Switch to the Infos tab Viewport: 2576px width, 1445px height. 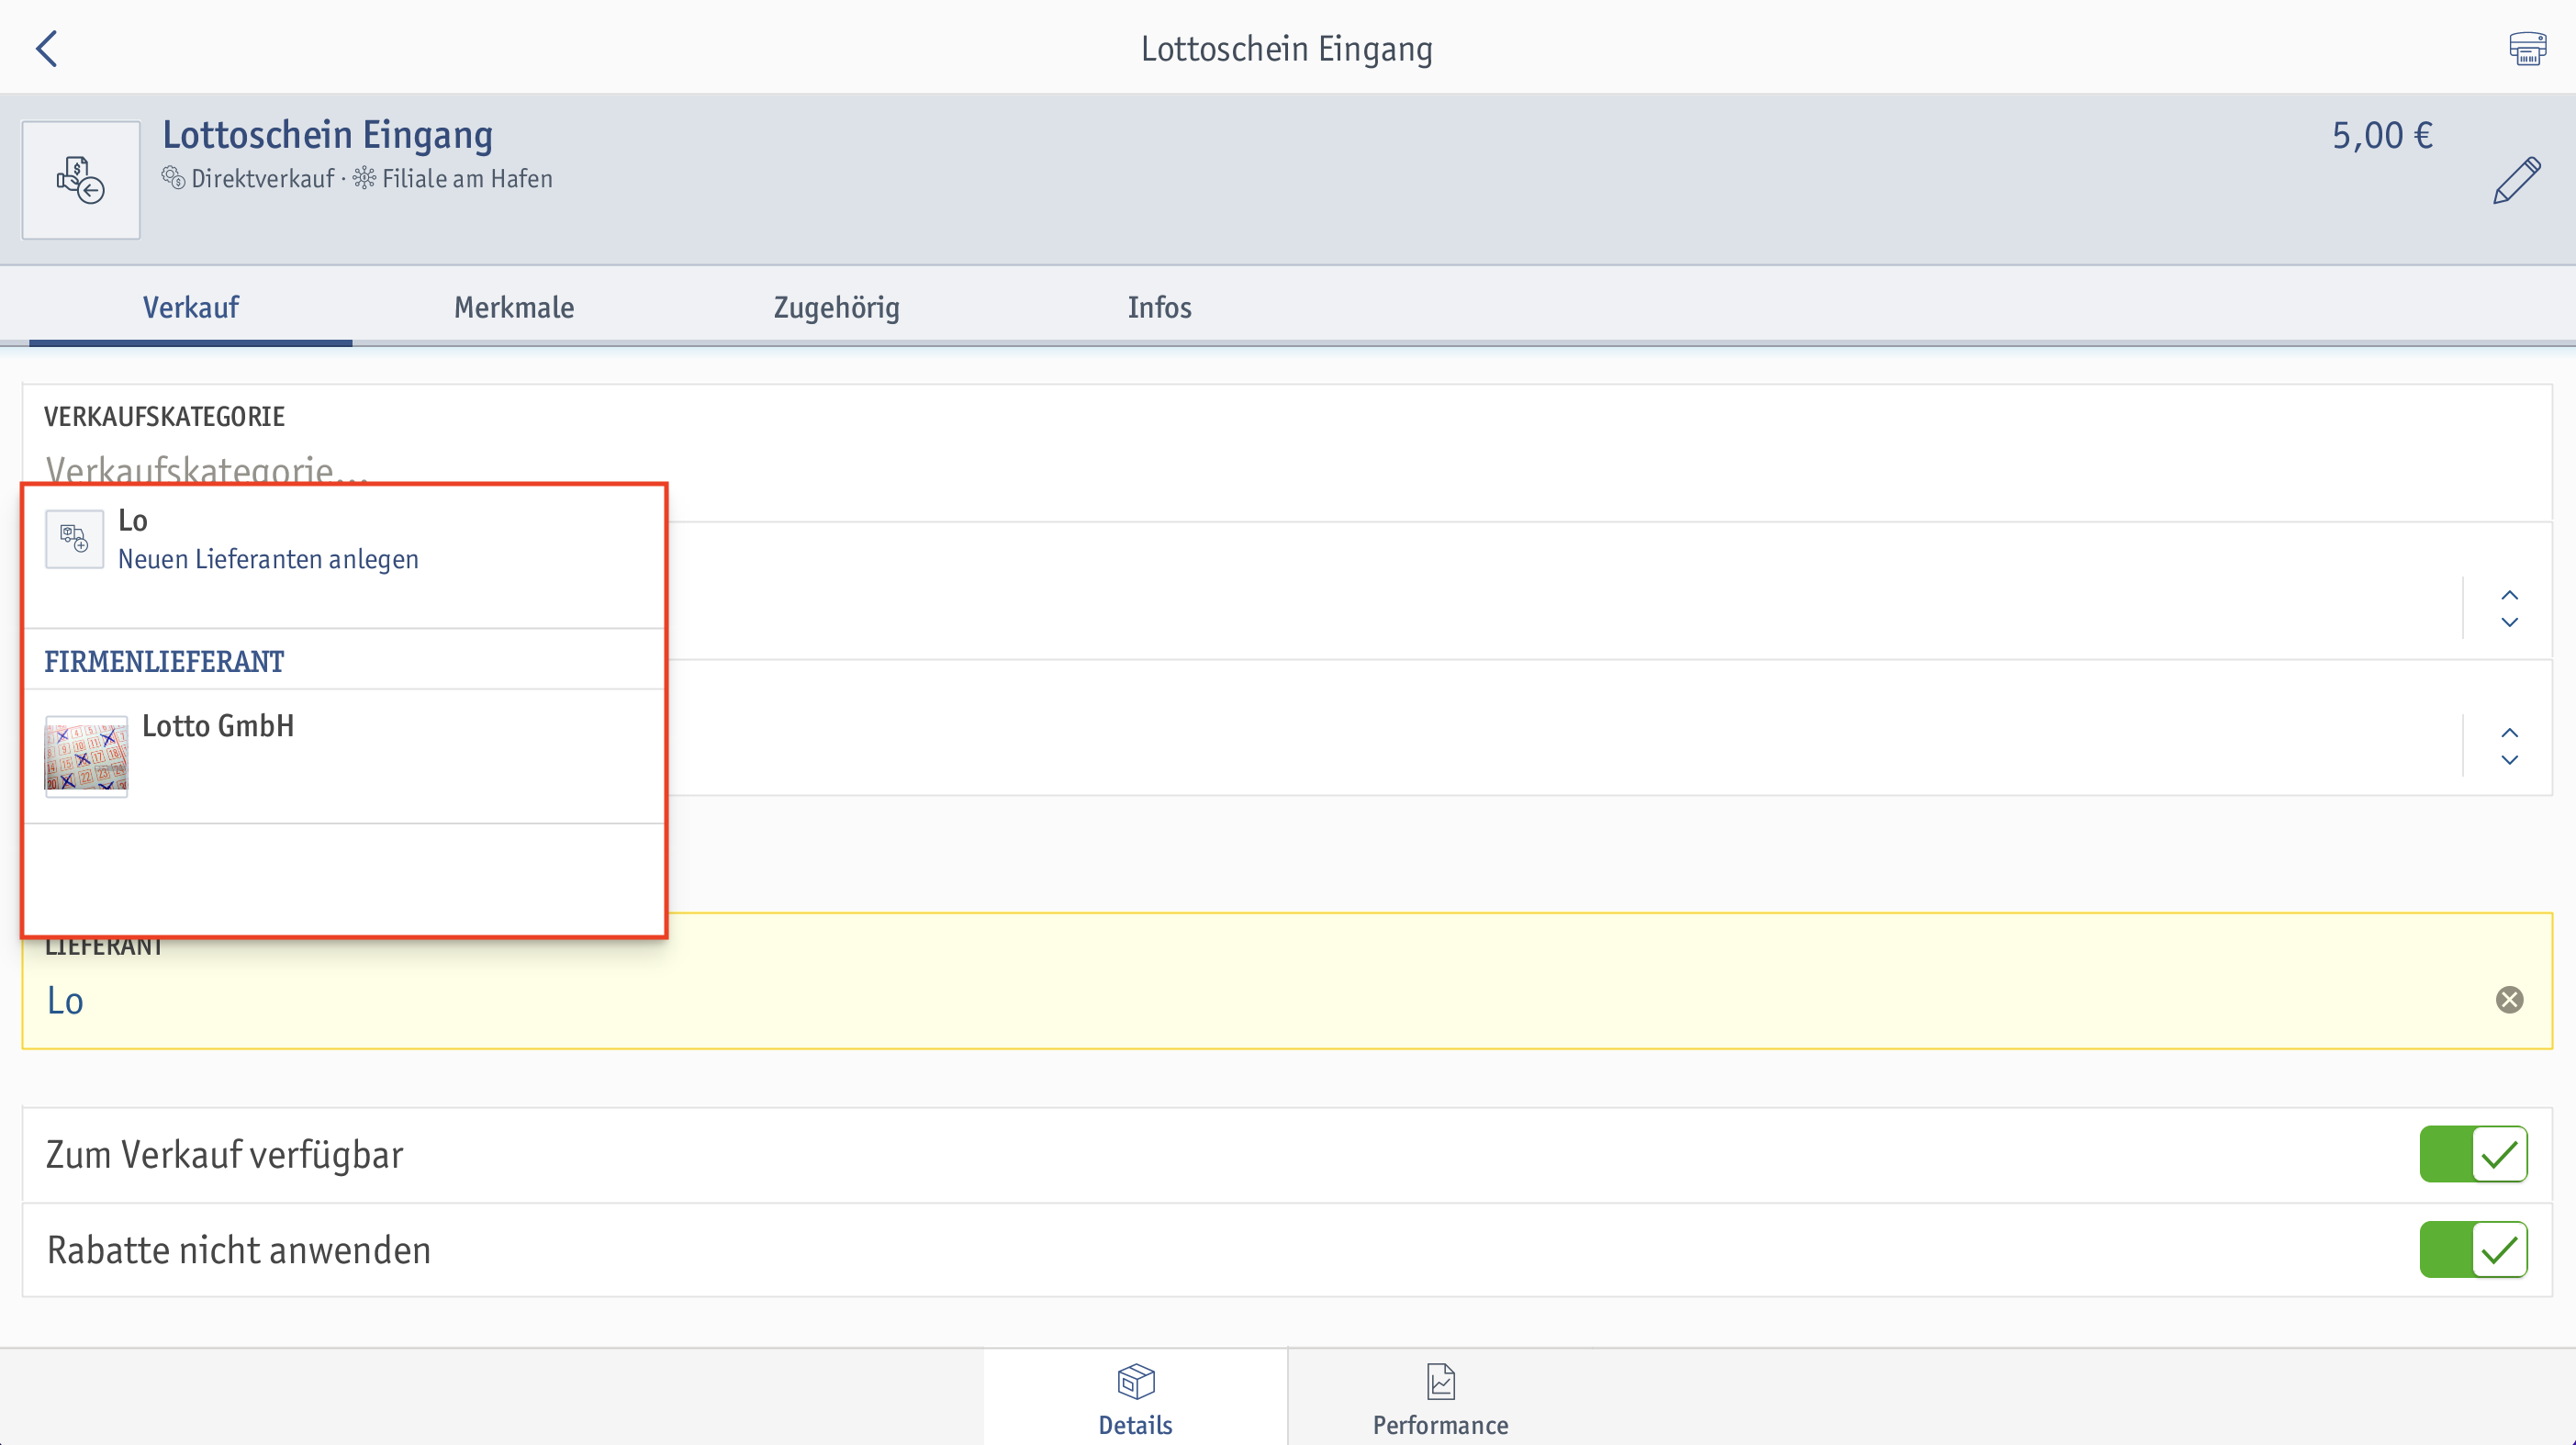coord(1159,306)
